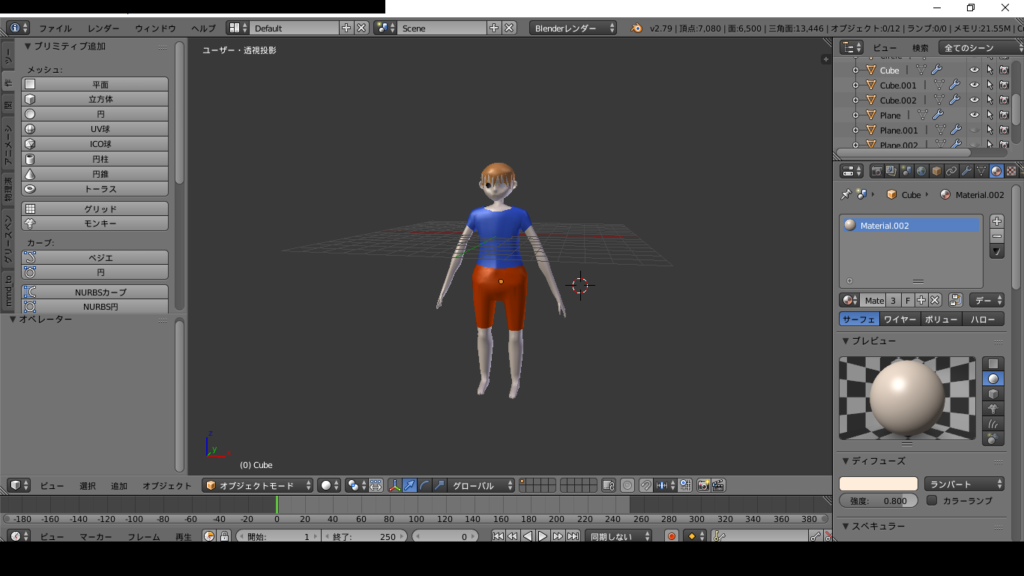Click the viewport shading sphere icon

[326, 485]
